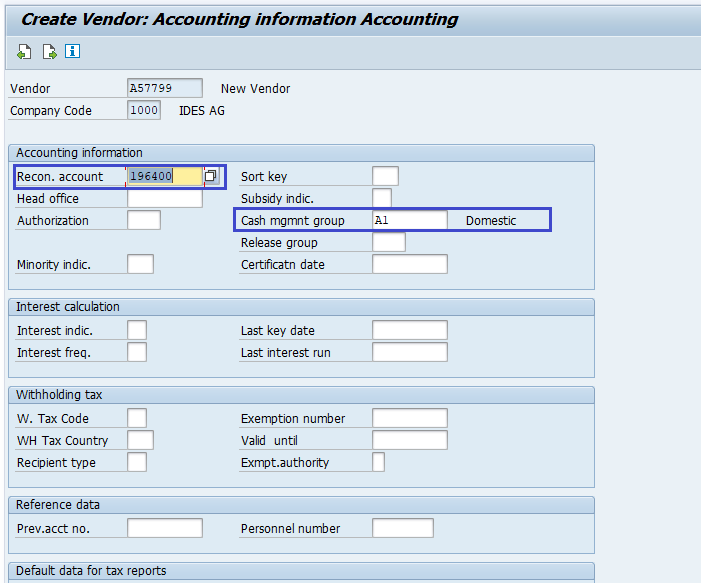
Task: Click the 'Recon. account' label
Action: (x=60, y=177)
